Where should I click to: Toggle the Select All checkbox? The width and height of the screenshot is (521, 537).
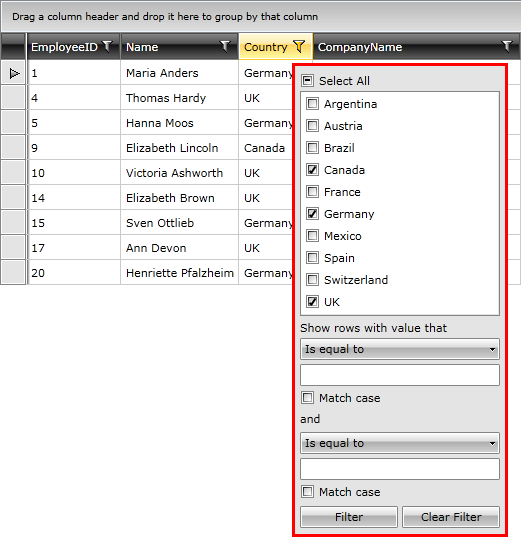(x=307, y=81)
